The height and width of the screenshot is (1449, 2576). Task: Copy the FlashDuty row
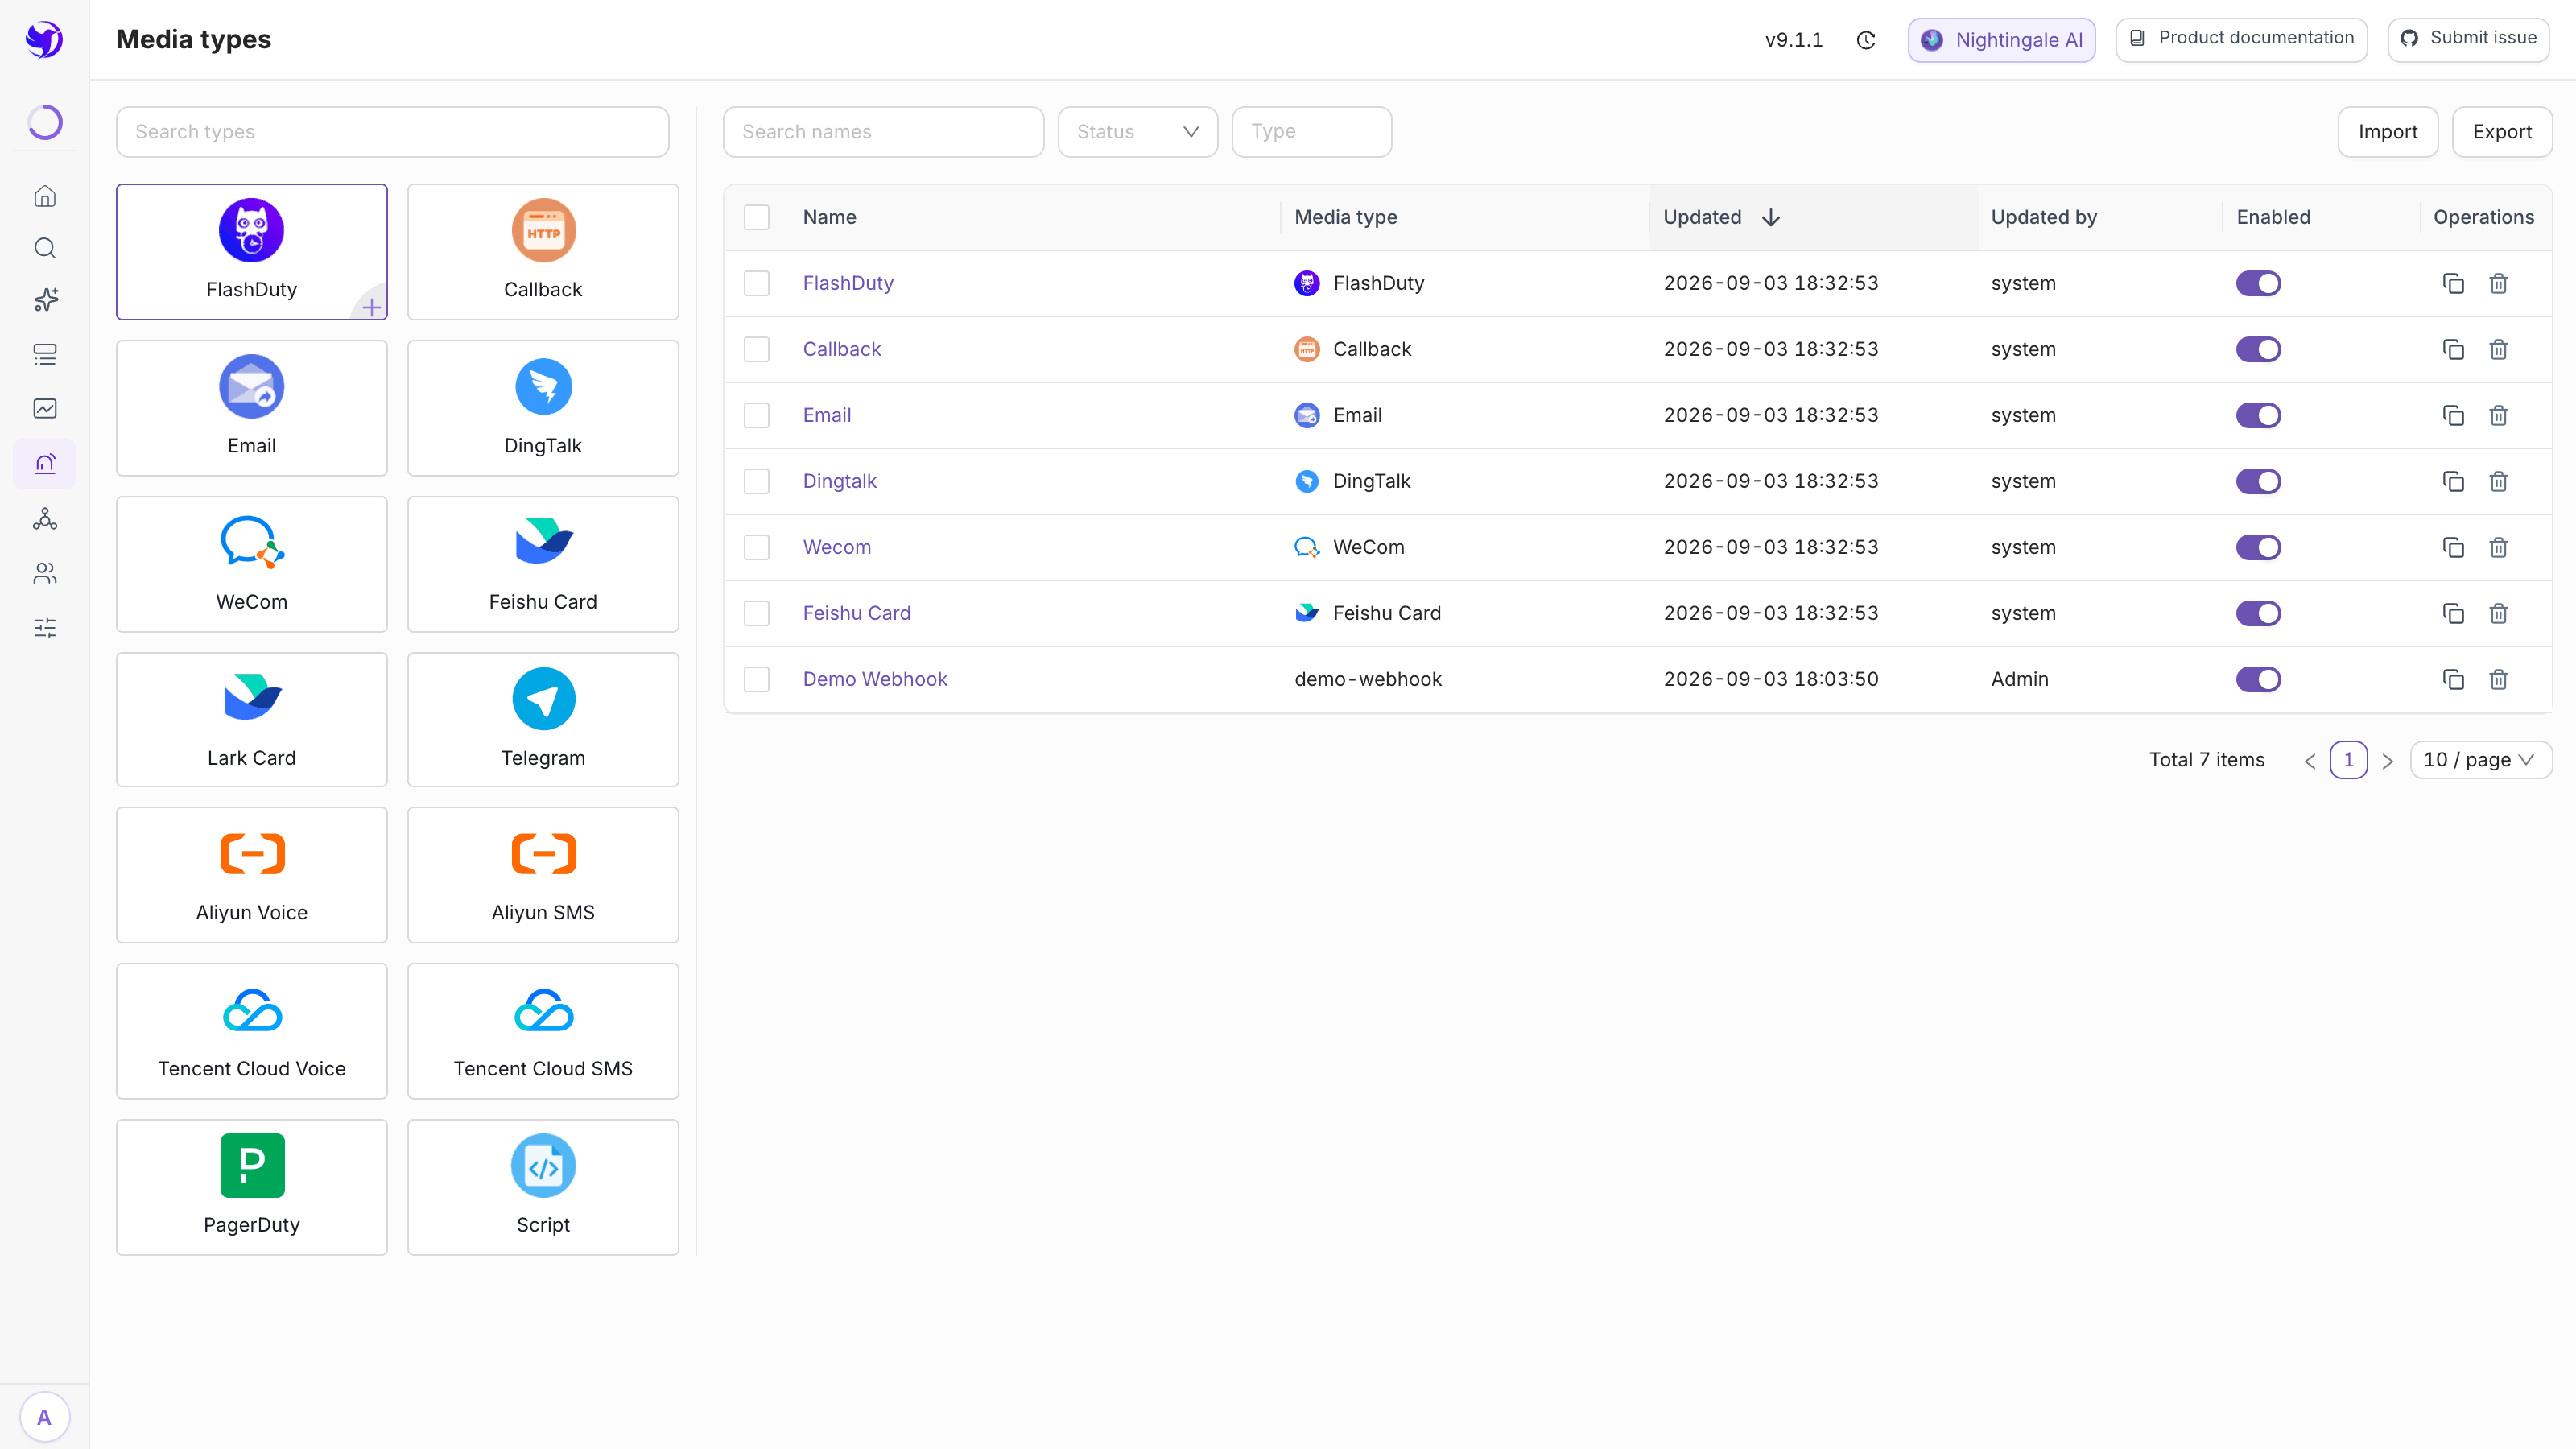pyautogui.click(x=2453, y=283)
